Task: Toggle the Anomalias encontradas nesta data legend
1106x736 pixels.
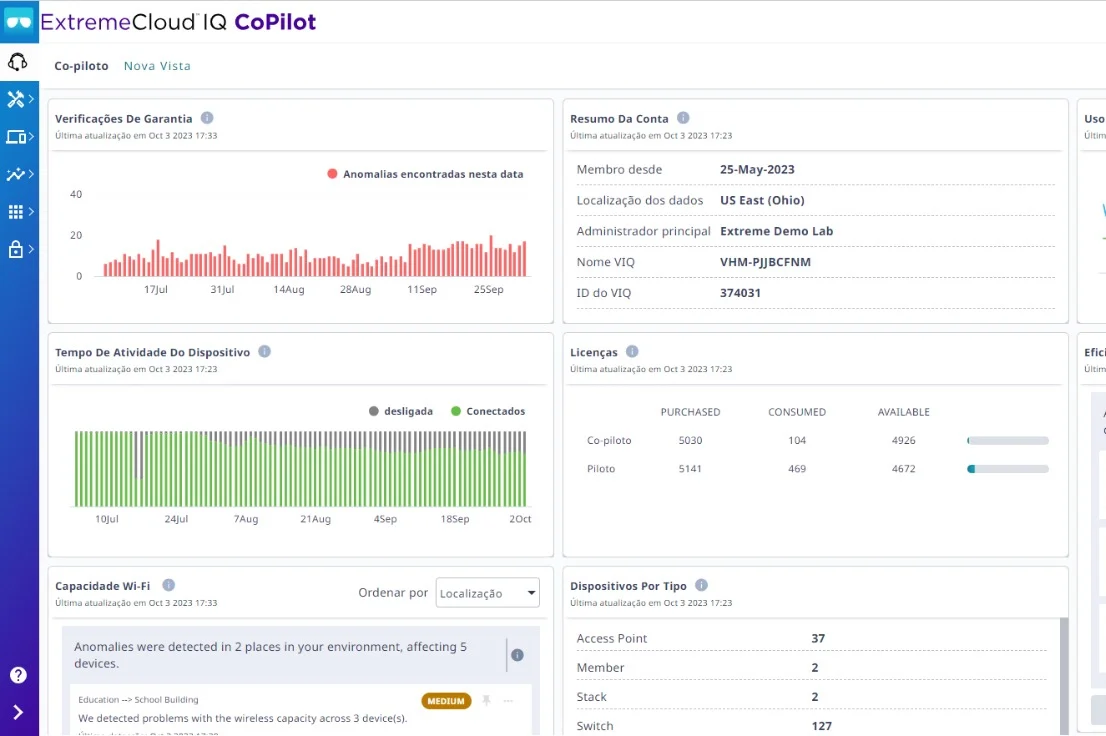Action: (x=425, y=174)
